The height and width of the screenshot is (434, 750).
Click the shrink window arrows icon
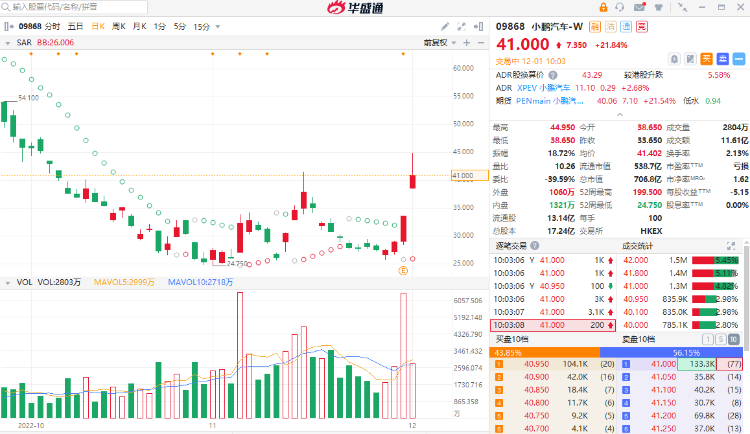point(683,7)
